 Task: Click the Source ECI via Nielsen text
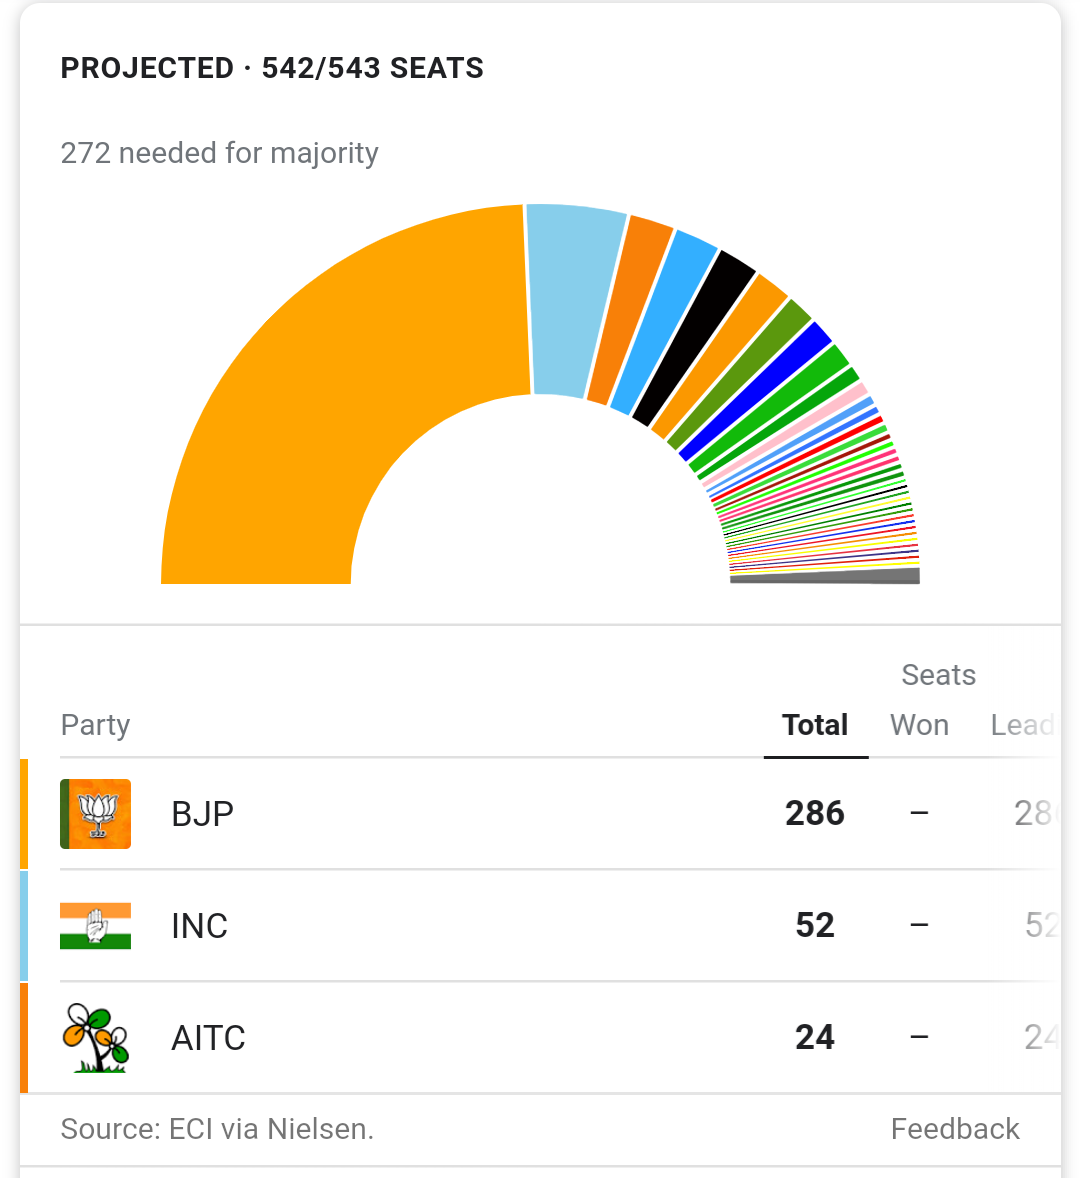pyautogui.click(x=217, y=1129)
